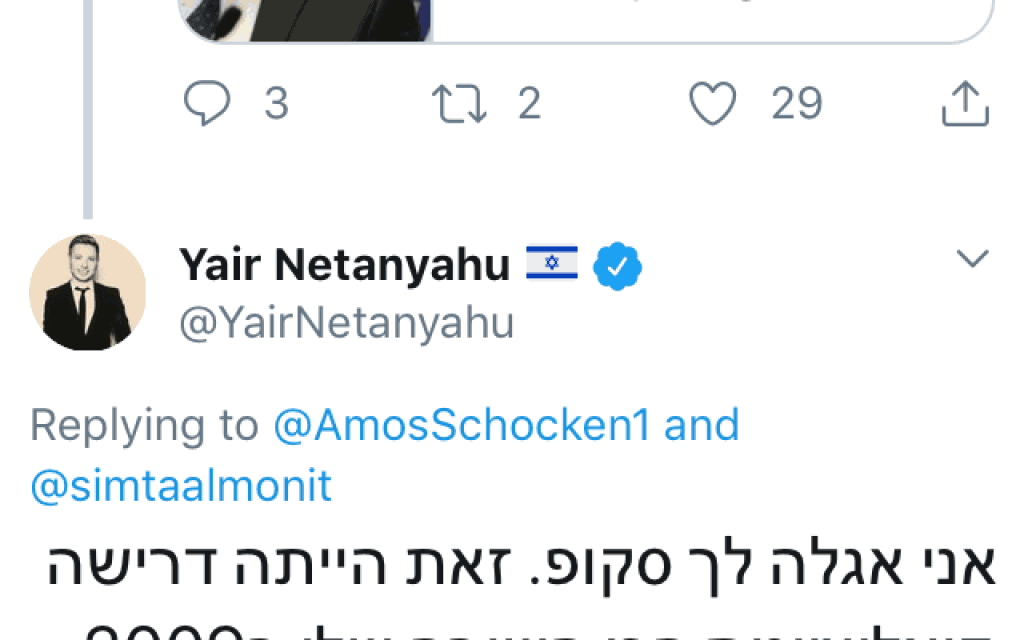The width and height of the screenshot is (1024, 640).
Task: Open the Yair Netanyahu display name
Action: pos(345,265)
